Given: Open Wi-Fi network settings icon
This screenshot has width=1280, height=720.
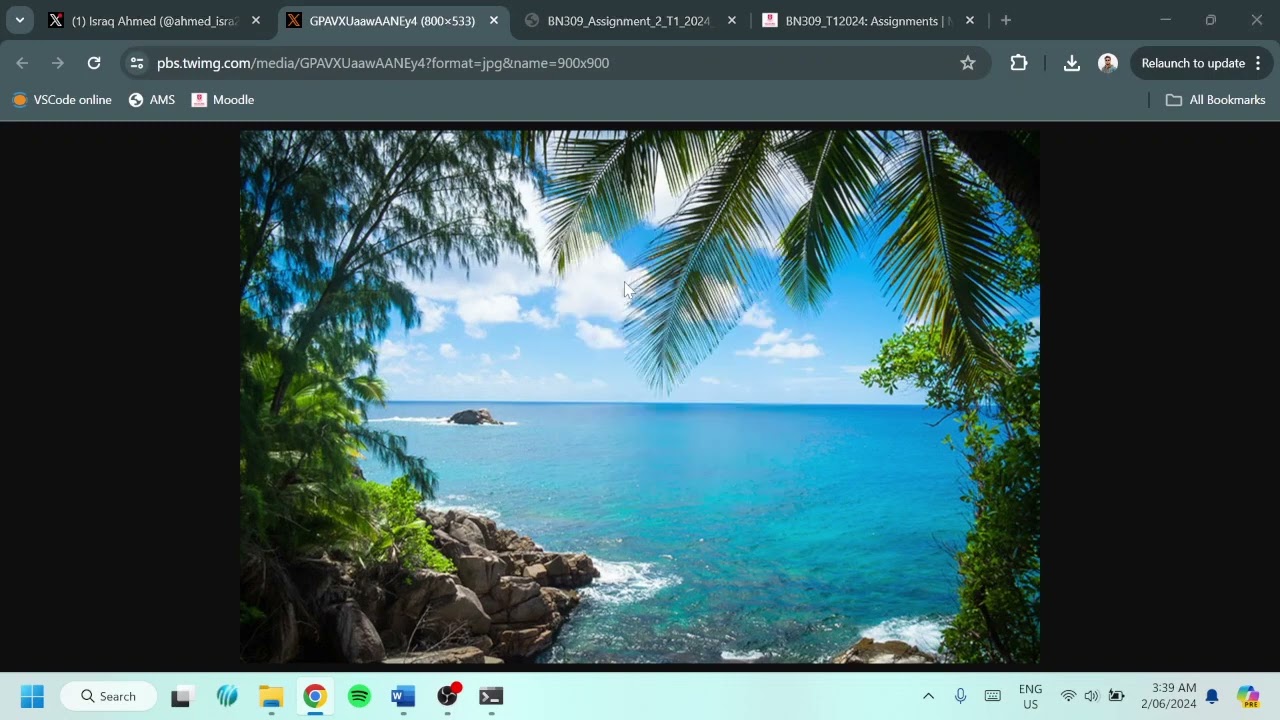Looking at the screenshot, I should [1068, 696].
